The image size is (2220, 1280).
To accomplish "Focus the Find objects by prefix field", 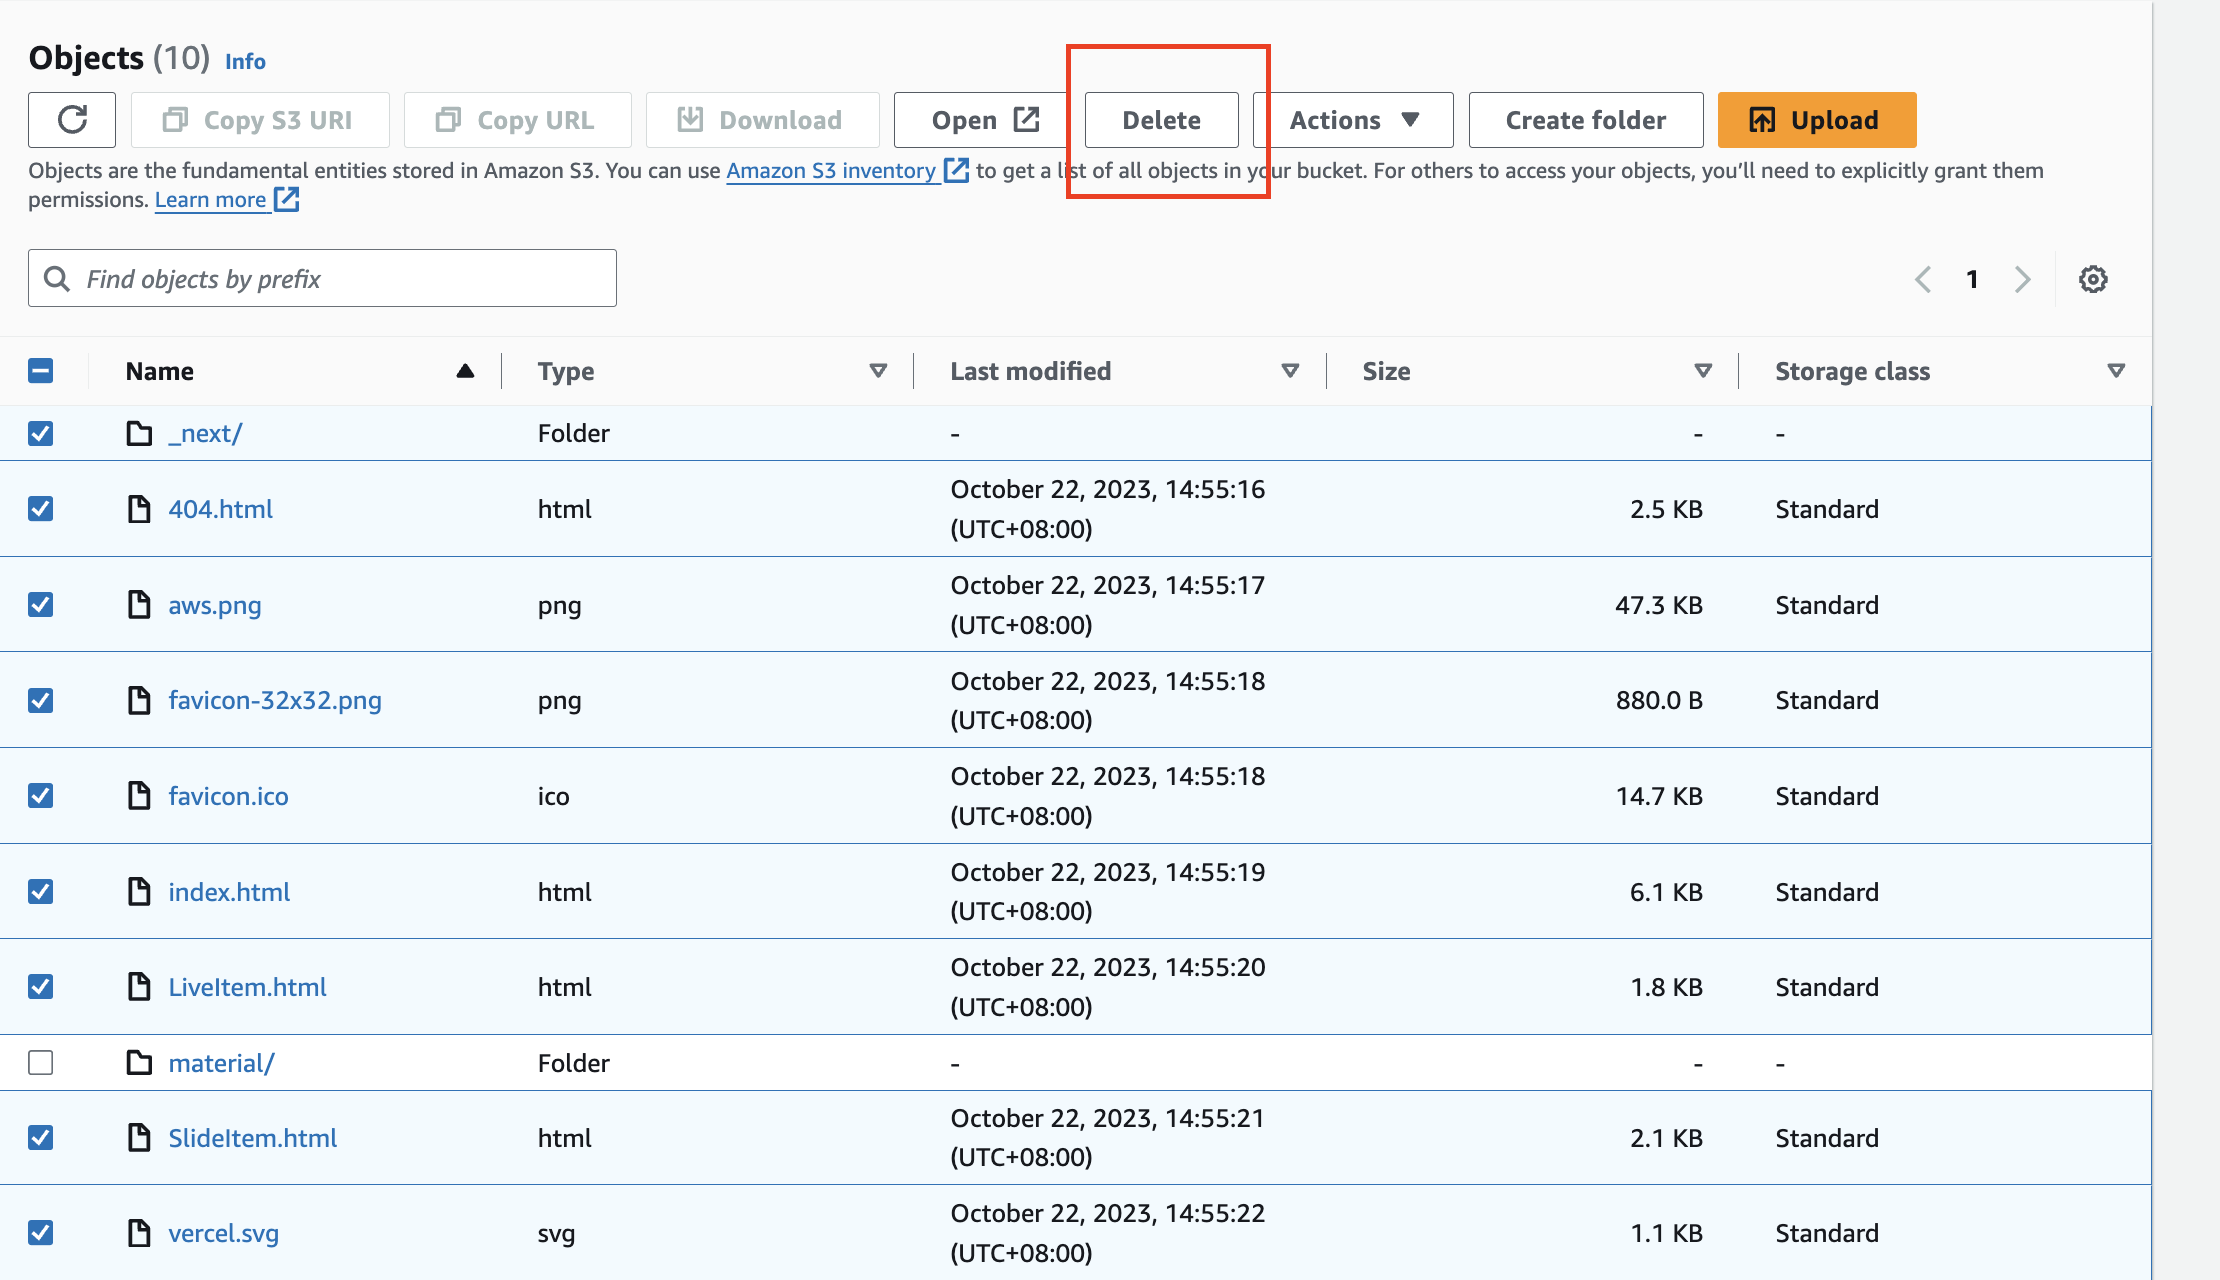I will tap(322, 278).
